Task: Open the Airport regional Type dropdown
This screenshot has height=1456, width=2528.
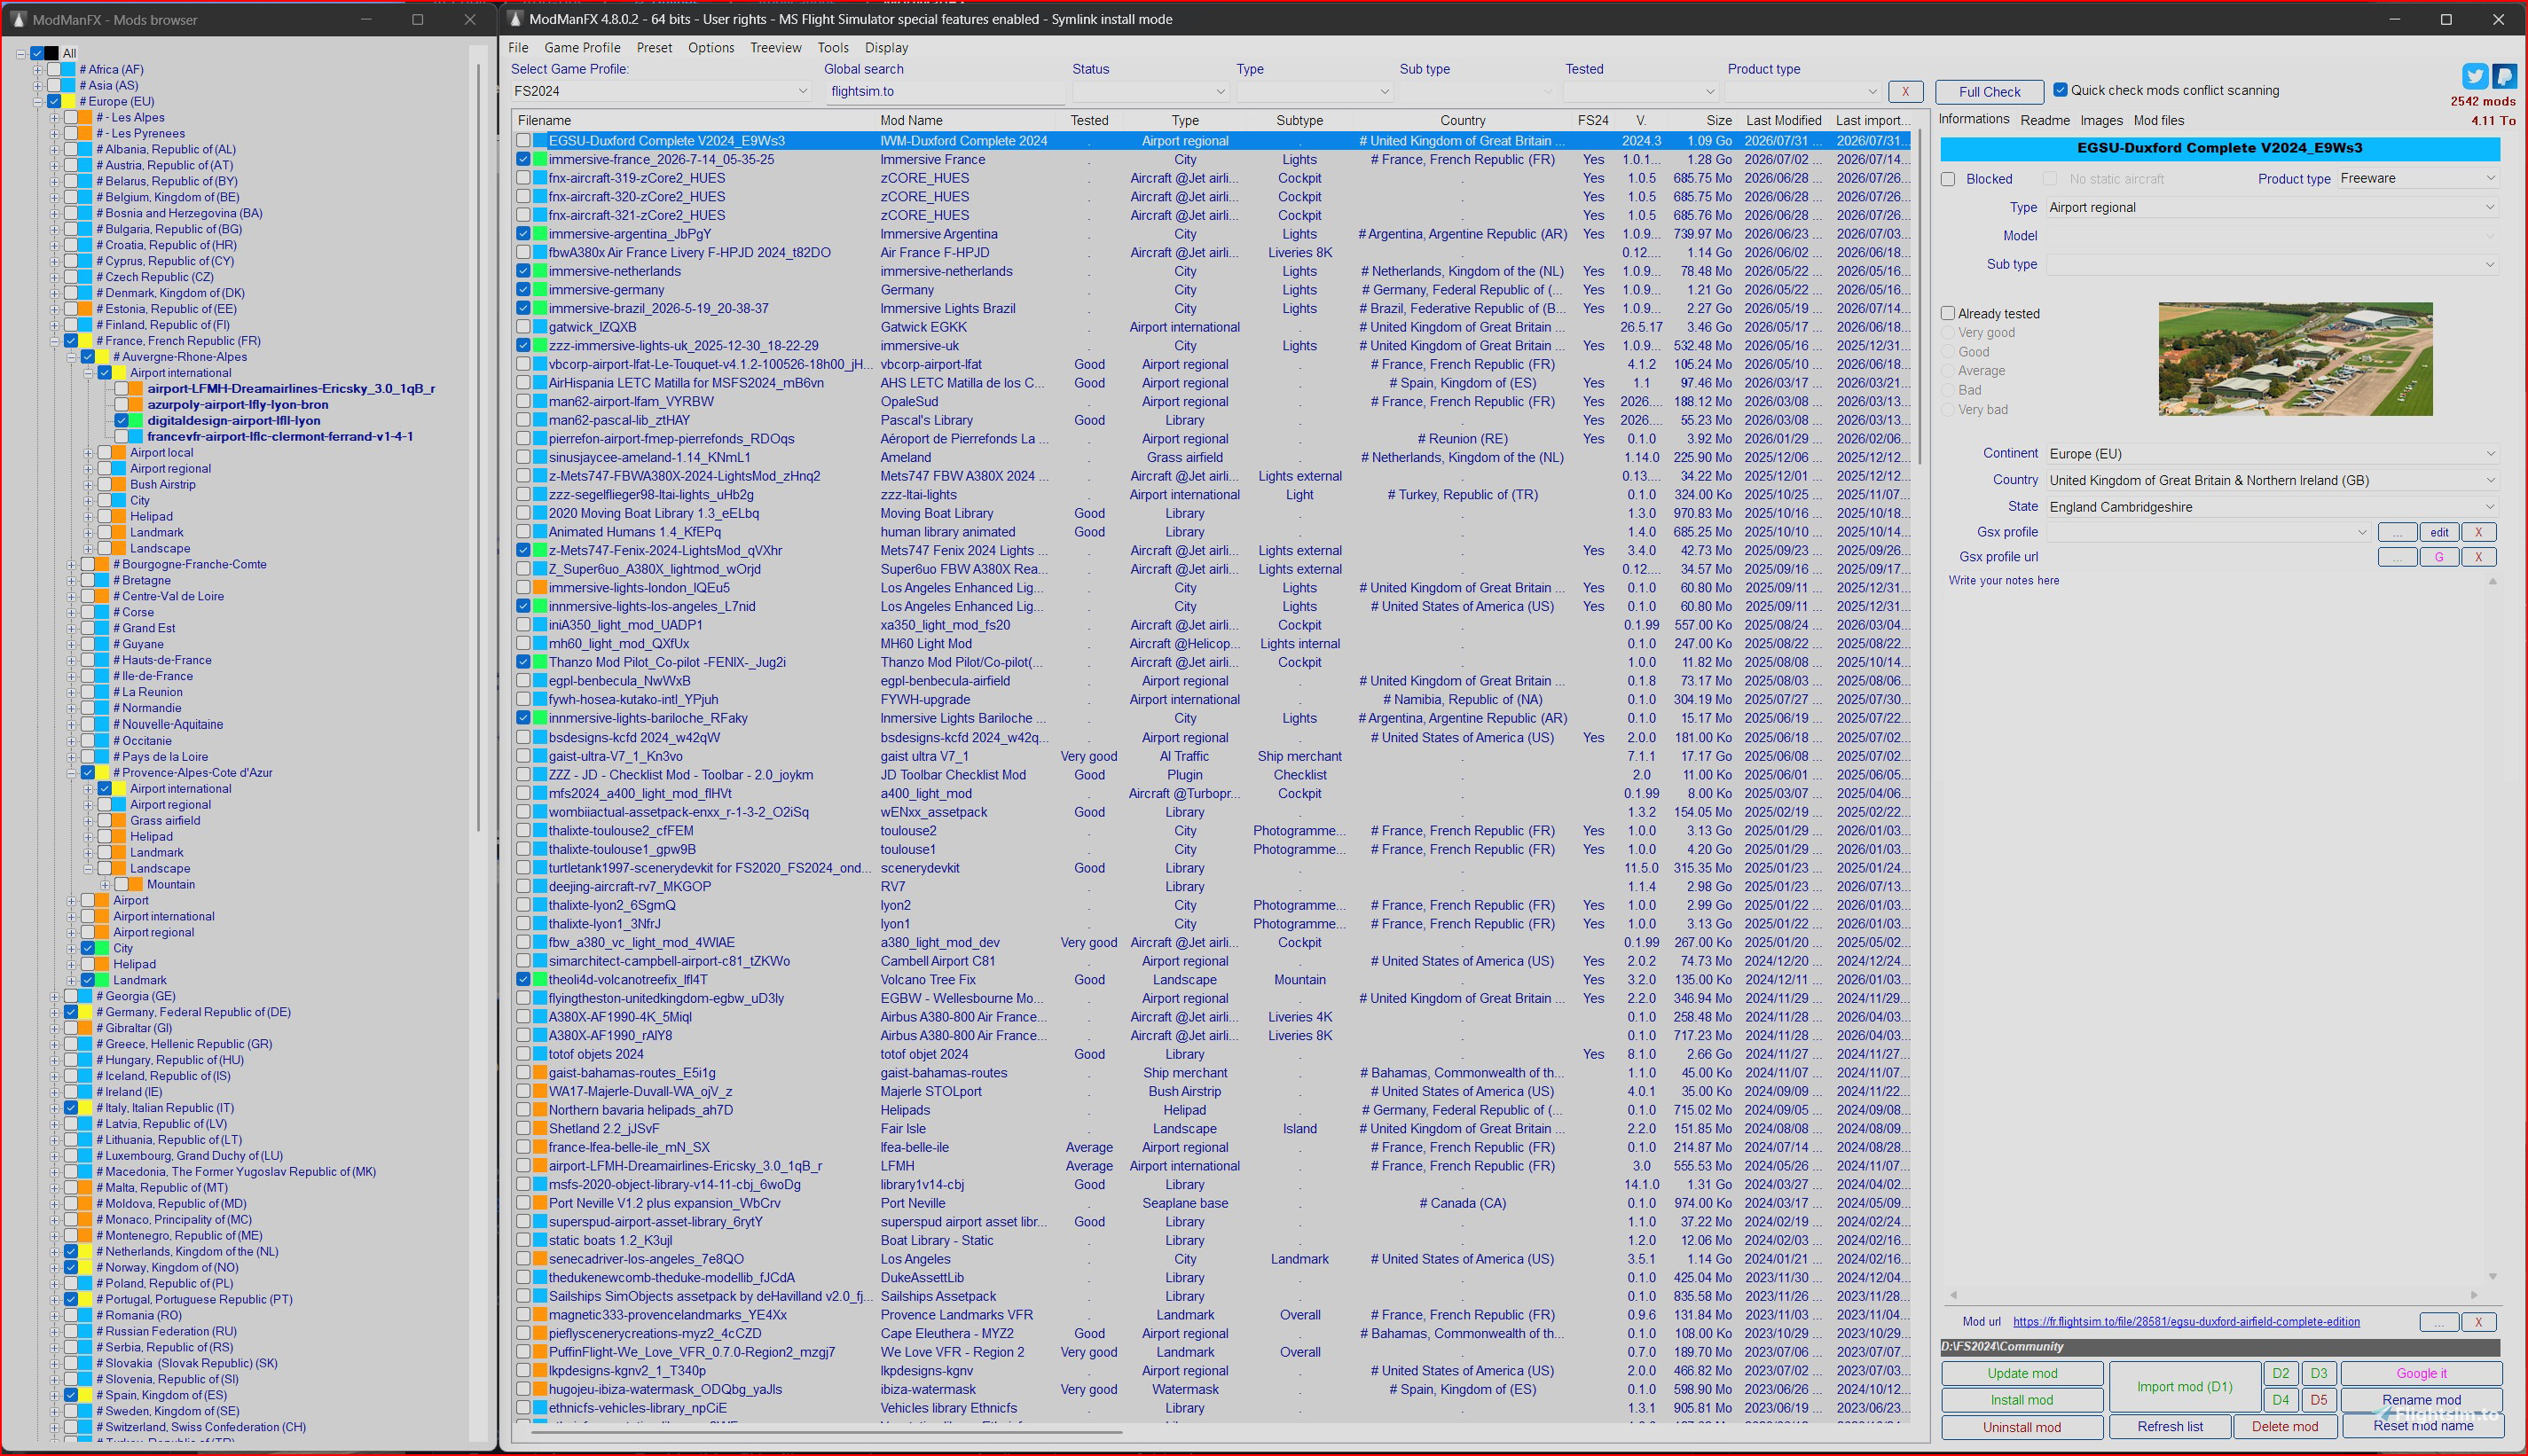Action: coord(2272,207)
